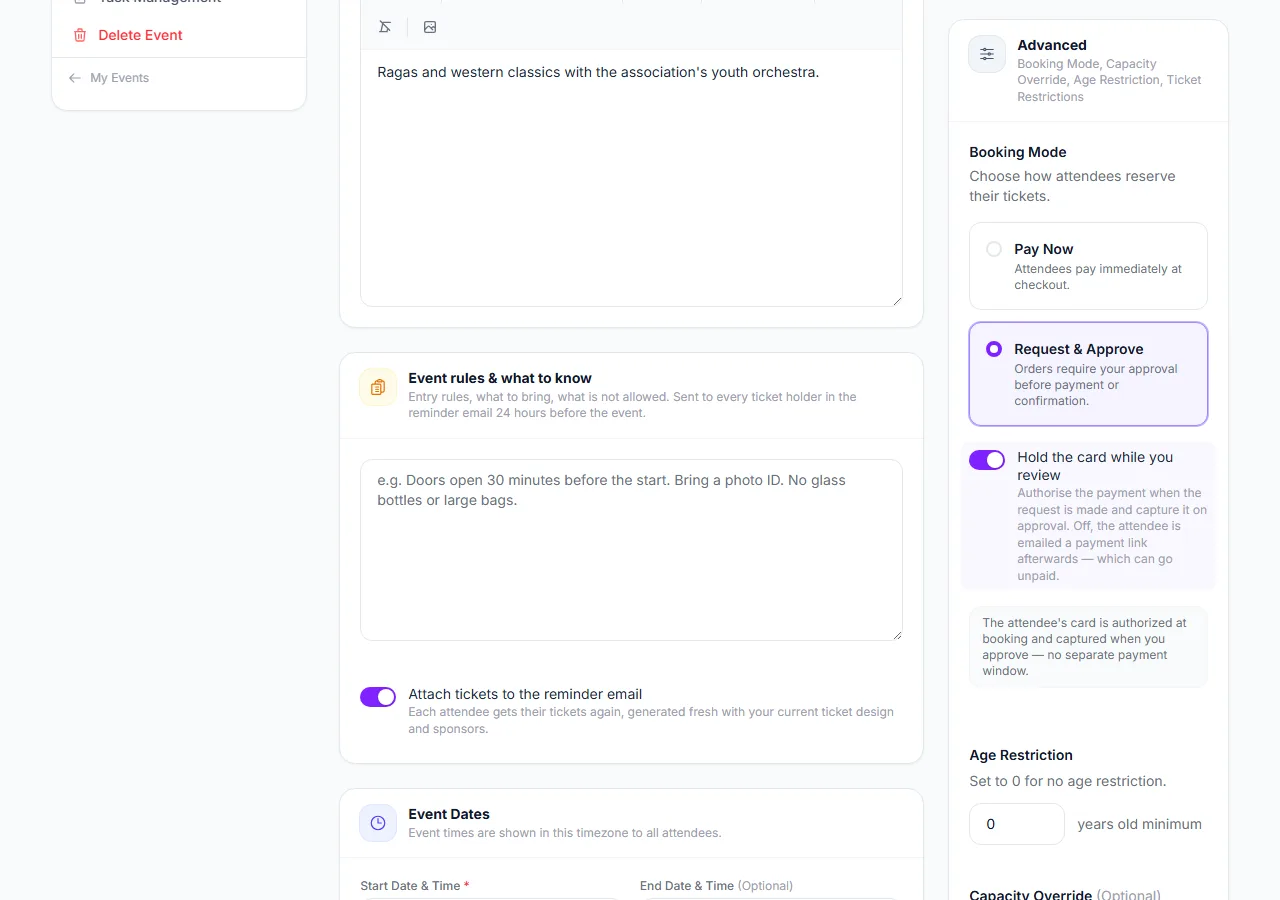Click the trash icon beside Delete Event
The height and width of the screenshot is (900, 1280).
pyautogui.click(x=80, y=35)
